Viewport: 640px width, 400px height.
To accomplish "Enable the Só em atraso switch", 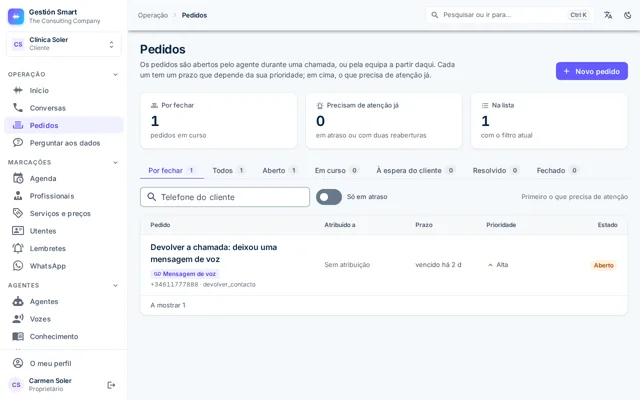I will tap(329, 197).
